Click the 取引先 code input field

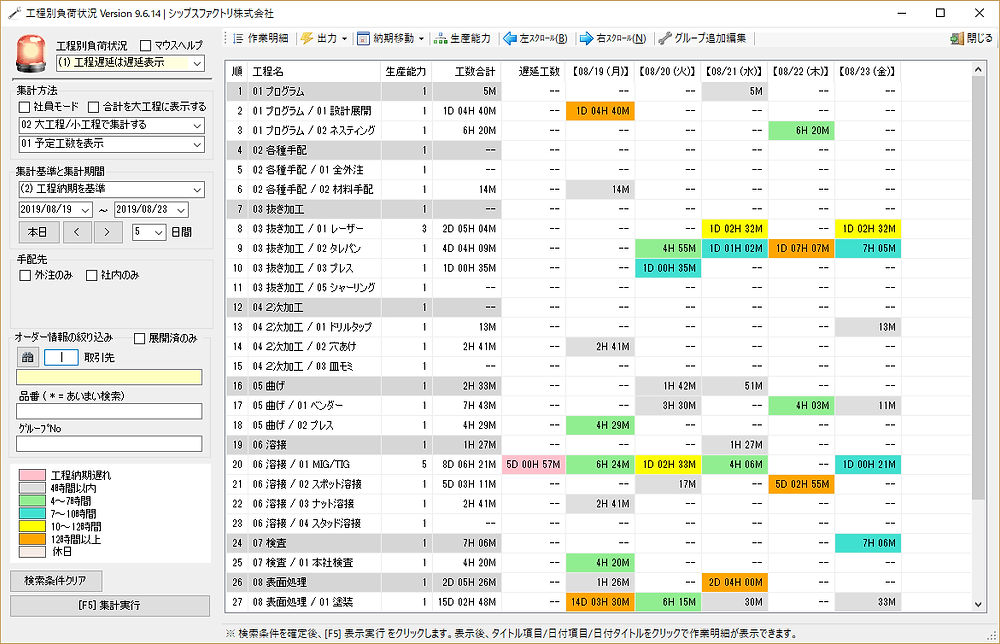pyautogui.click(x=61, y=358)
